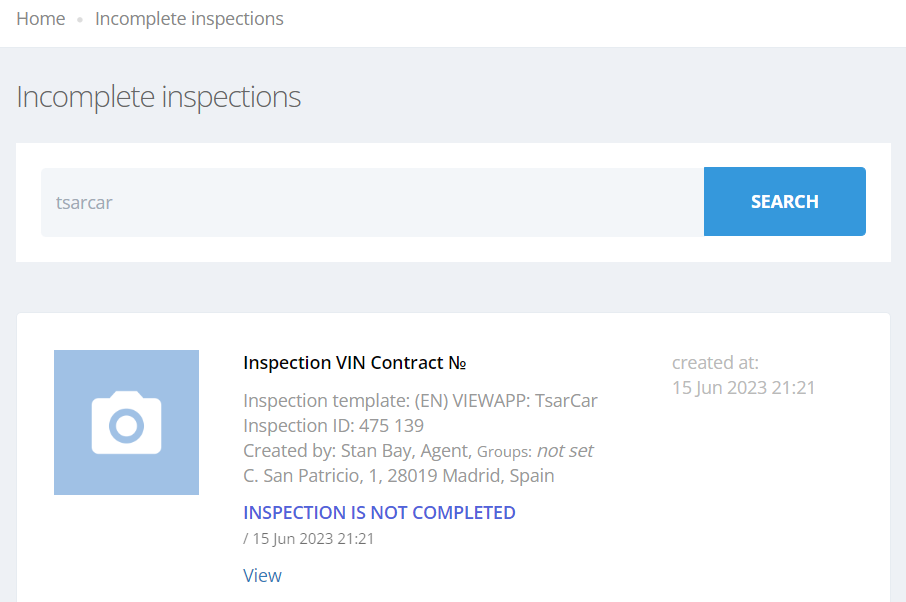Click the inspection template TsarCar line

pos(420,401)
